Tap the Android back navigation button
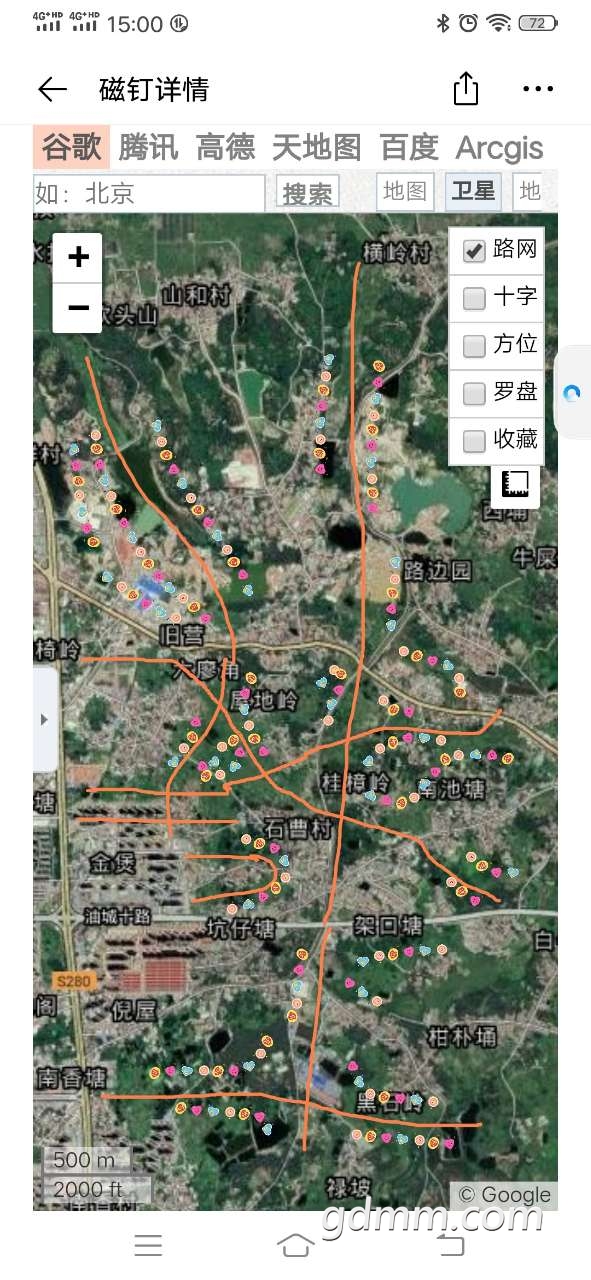Screen dimensions: 591x1280 pos(451,1245)
